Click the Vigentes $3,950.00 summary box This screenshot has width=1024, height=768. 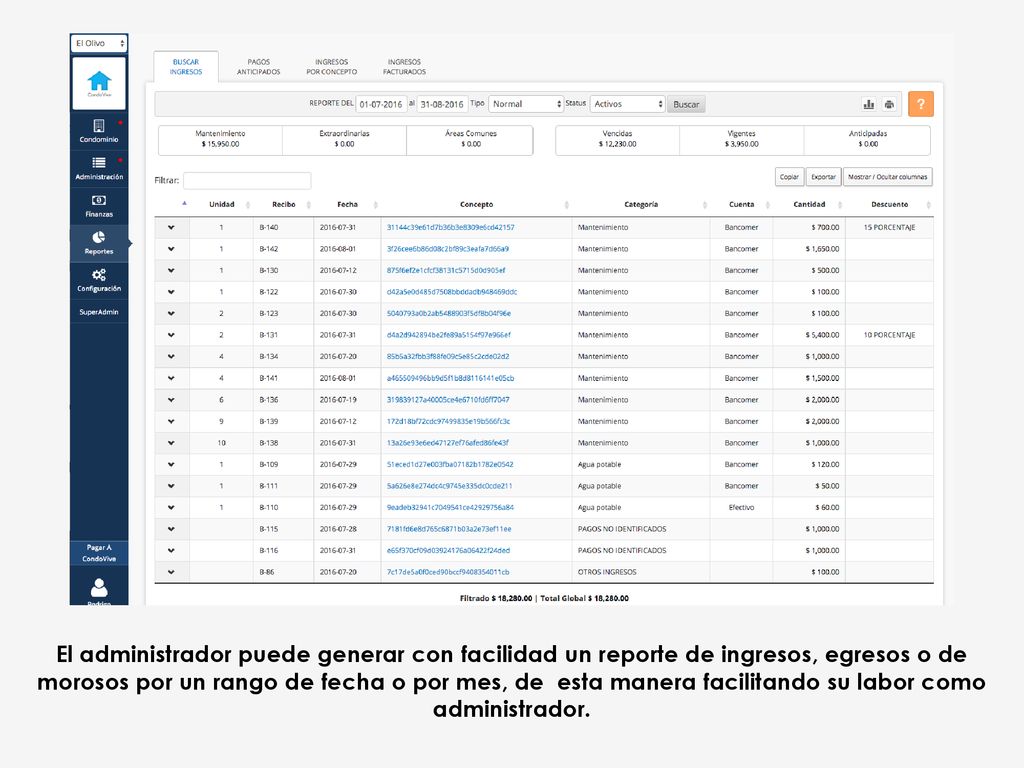pos(741,140)
